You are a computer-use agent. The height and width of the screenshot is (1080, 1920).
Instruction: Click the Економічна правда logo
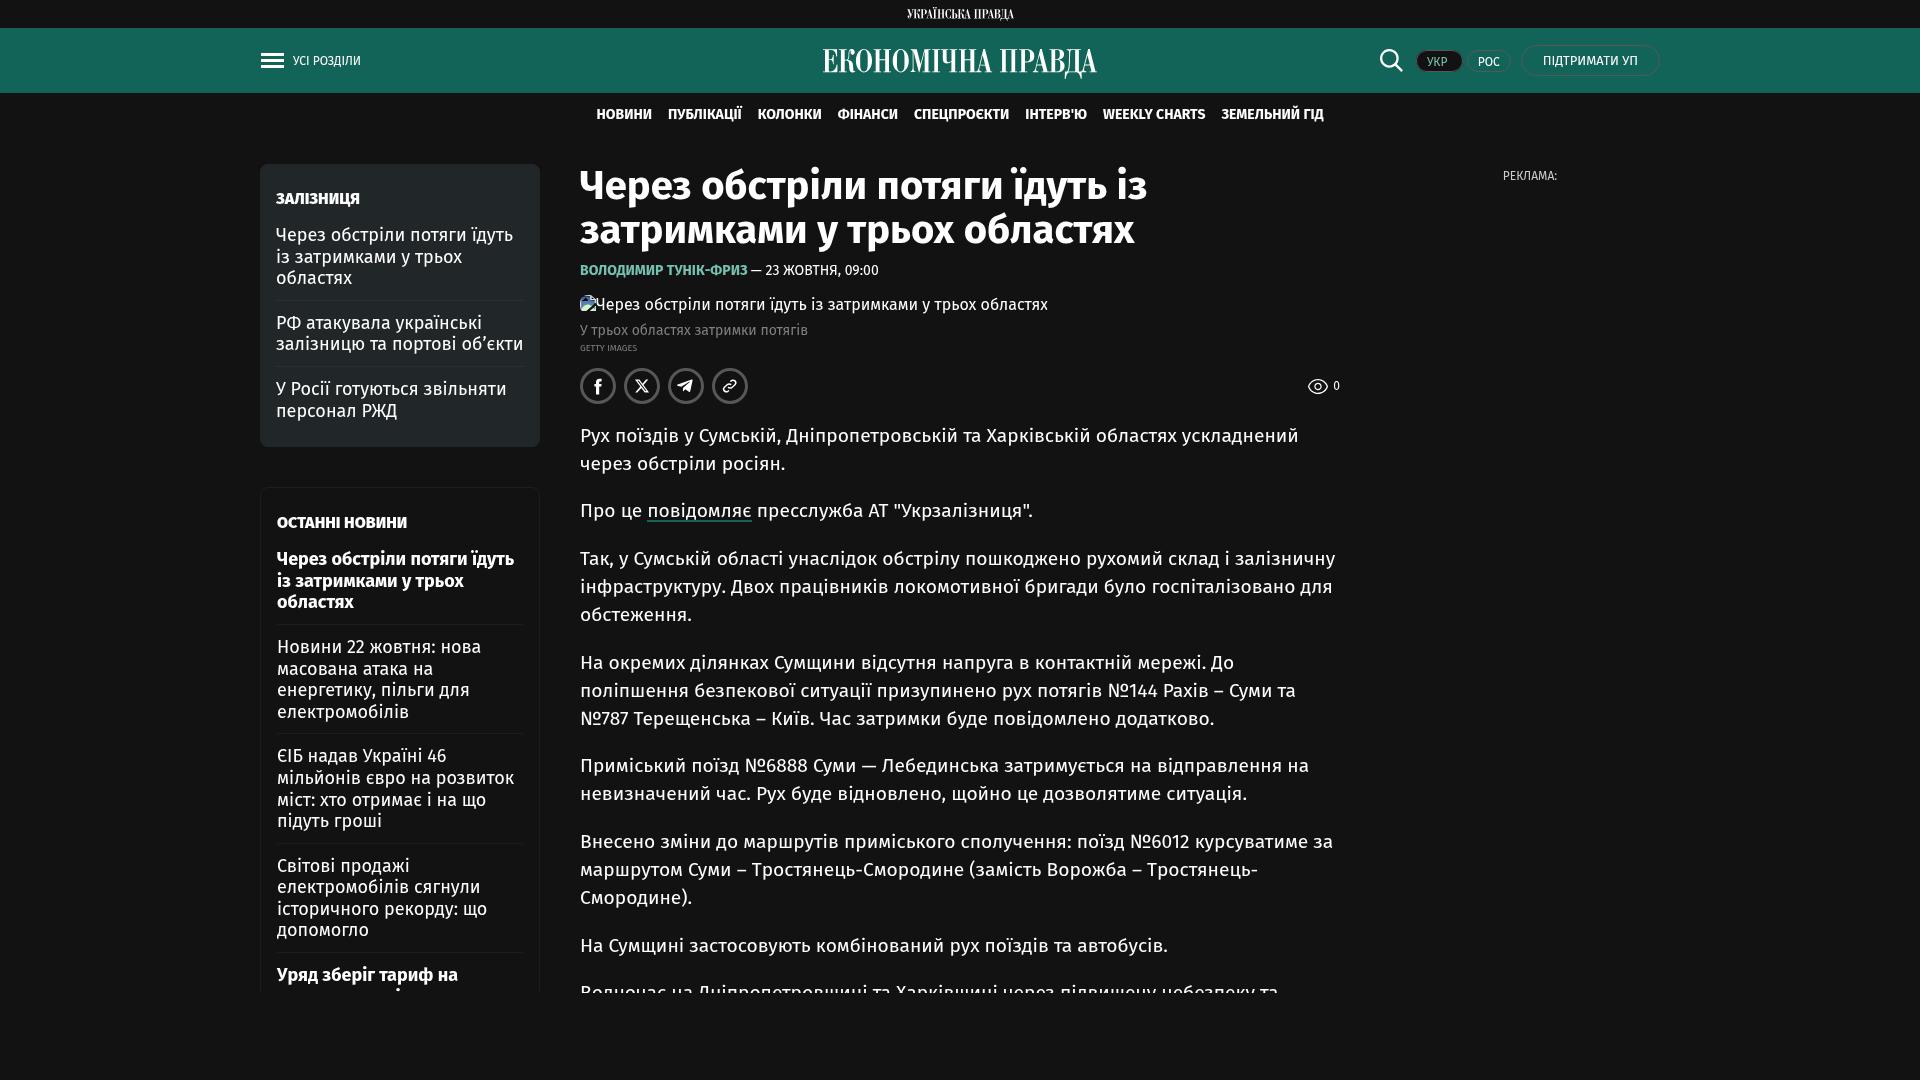pos(959,62)
